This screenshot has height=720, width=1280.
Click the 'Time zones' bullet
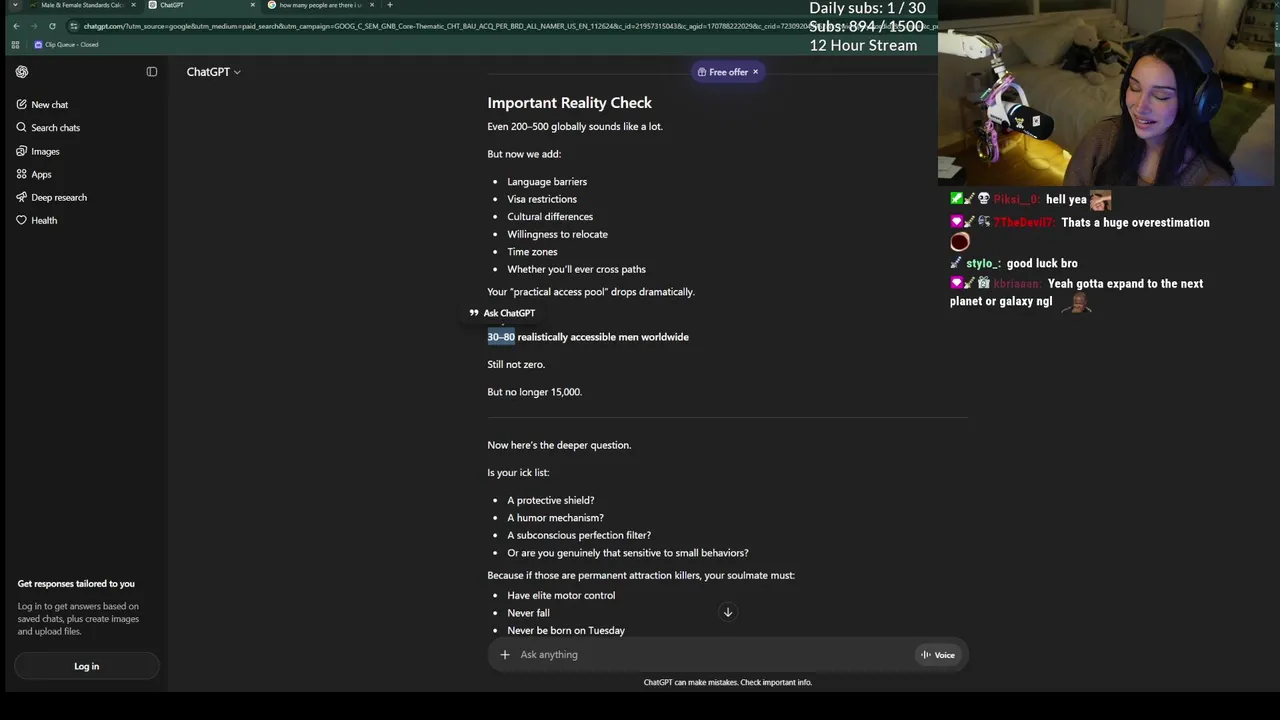[x=532, y=252]
